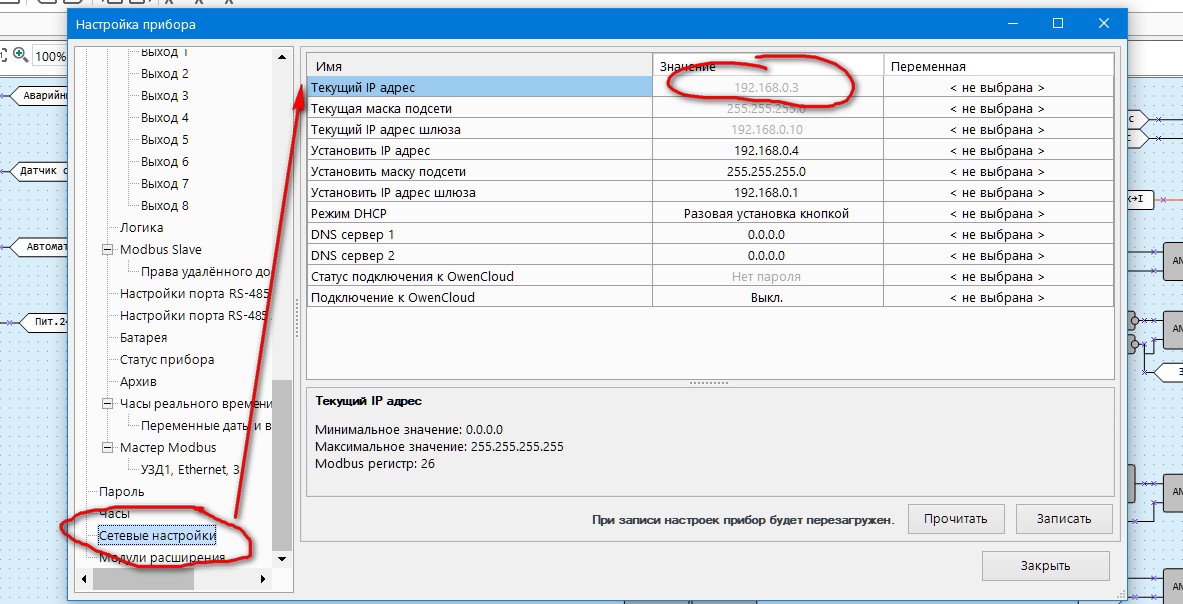Click the horizontal scroll left arrow
This screenshot has width=1183, height=604.
[83, 579]
